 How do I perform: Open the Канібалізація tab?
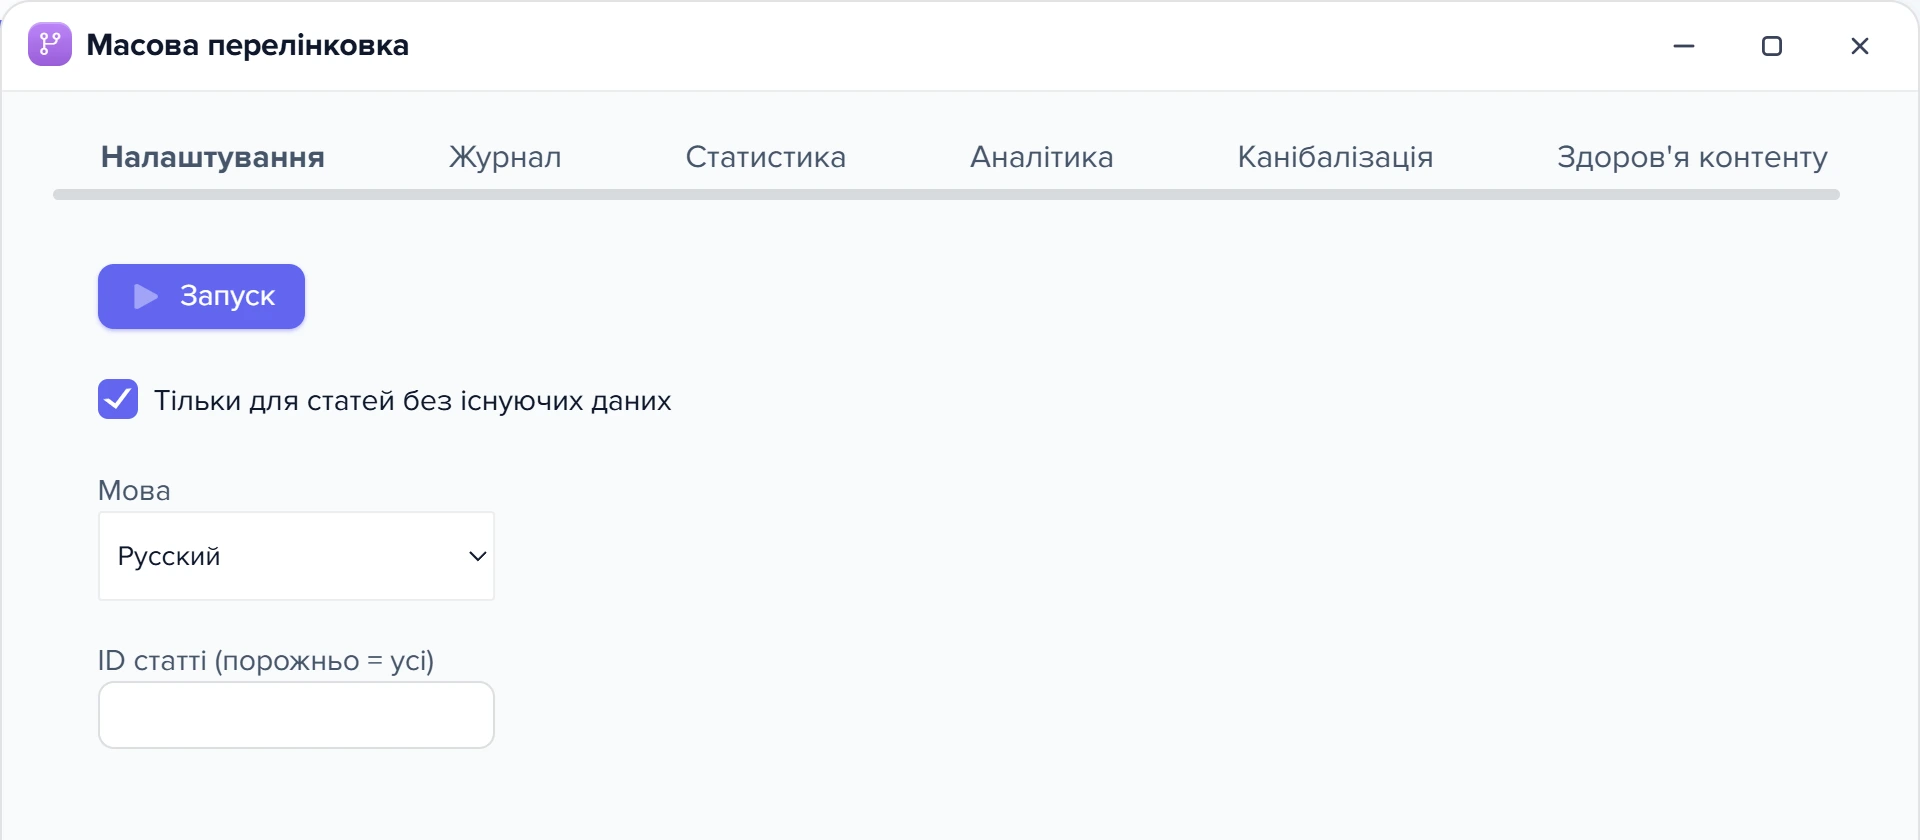coord(1336,157)
